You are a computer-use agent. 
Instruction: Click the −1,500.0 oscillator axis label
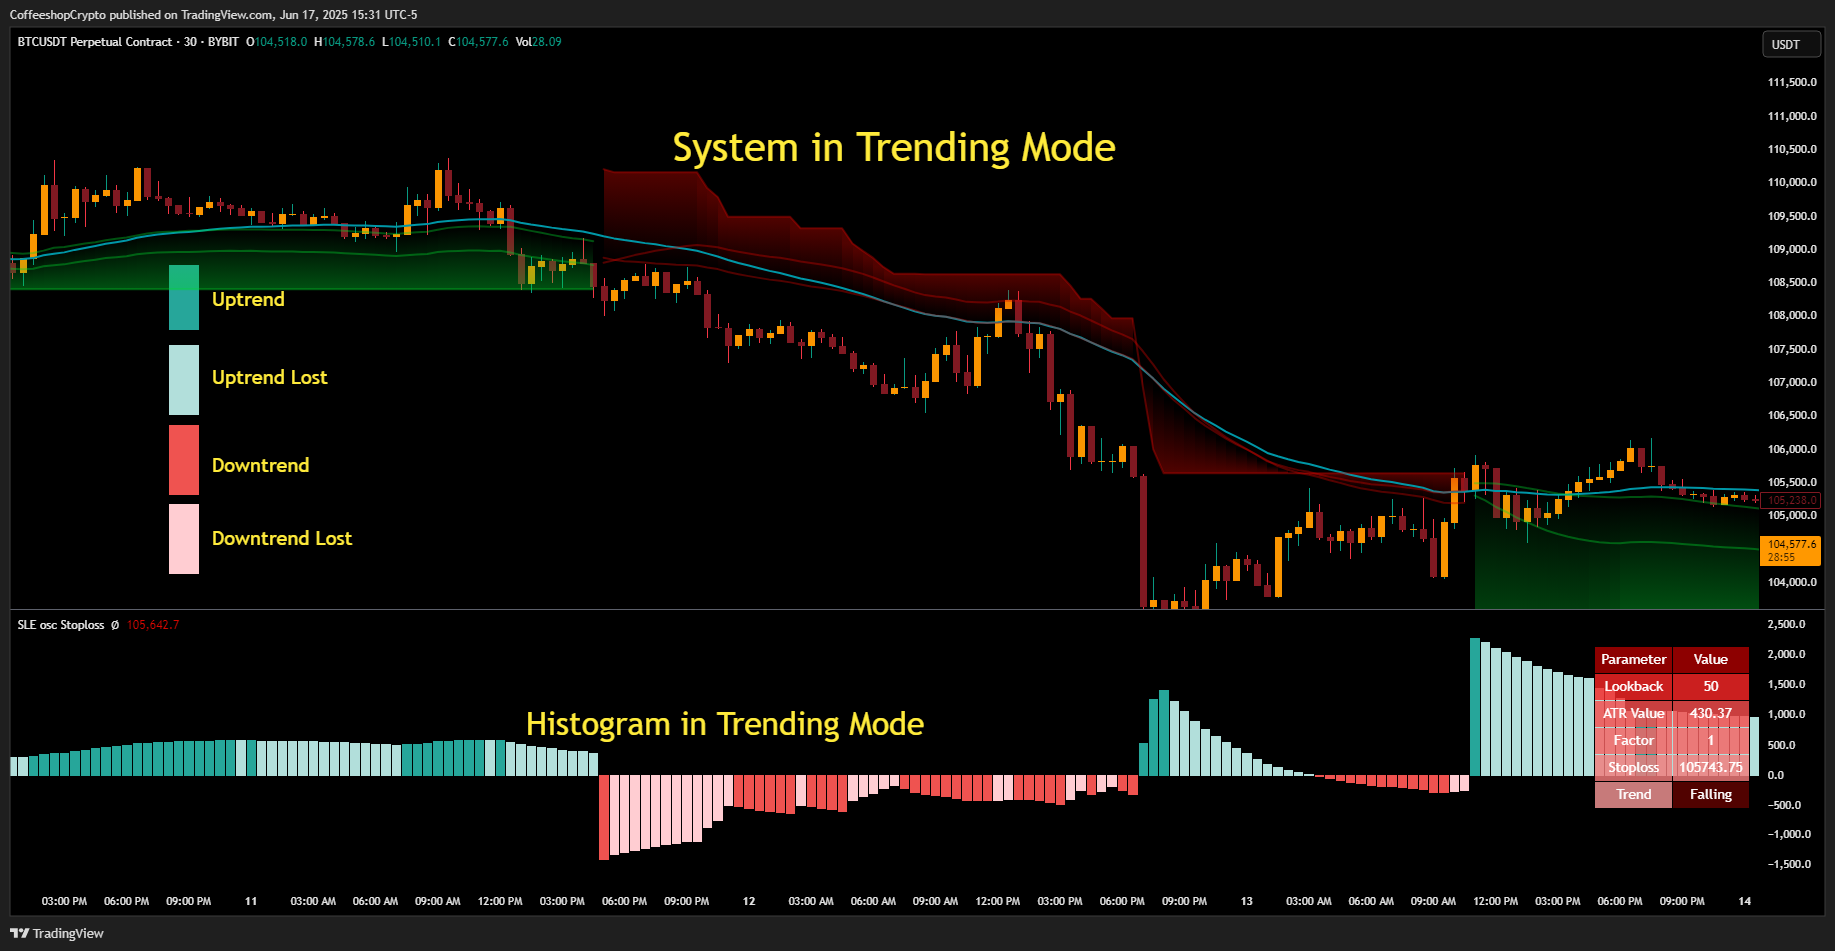point(1789,865)
